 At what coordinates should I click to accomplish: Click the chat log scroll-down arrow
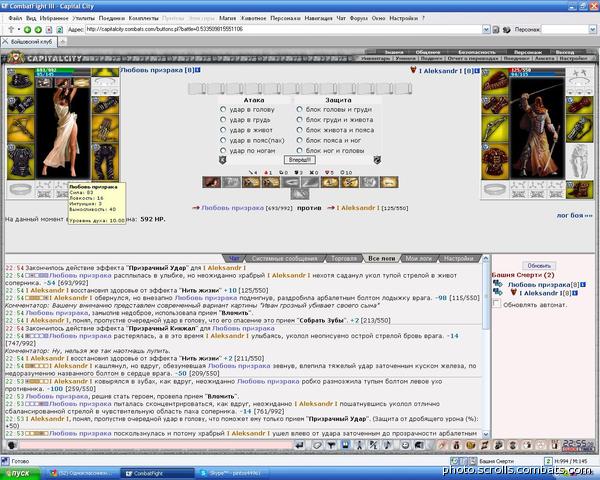point(486,434)
